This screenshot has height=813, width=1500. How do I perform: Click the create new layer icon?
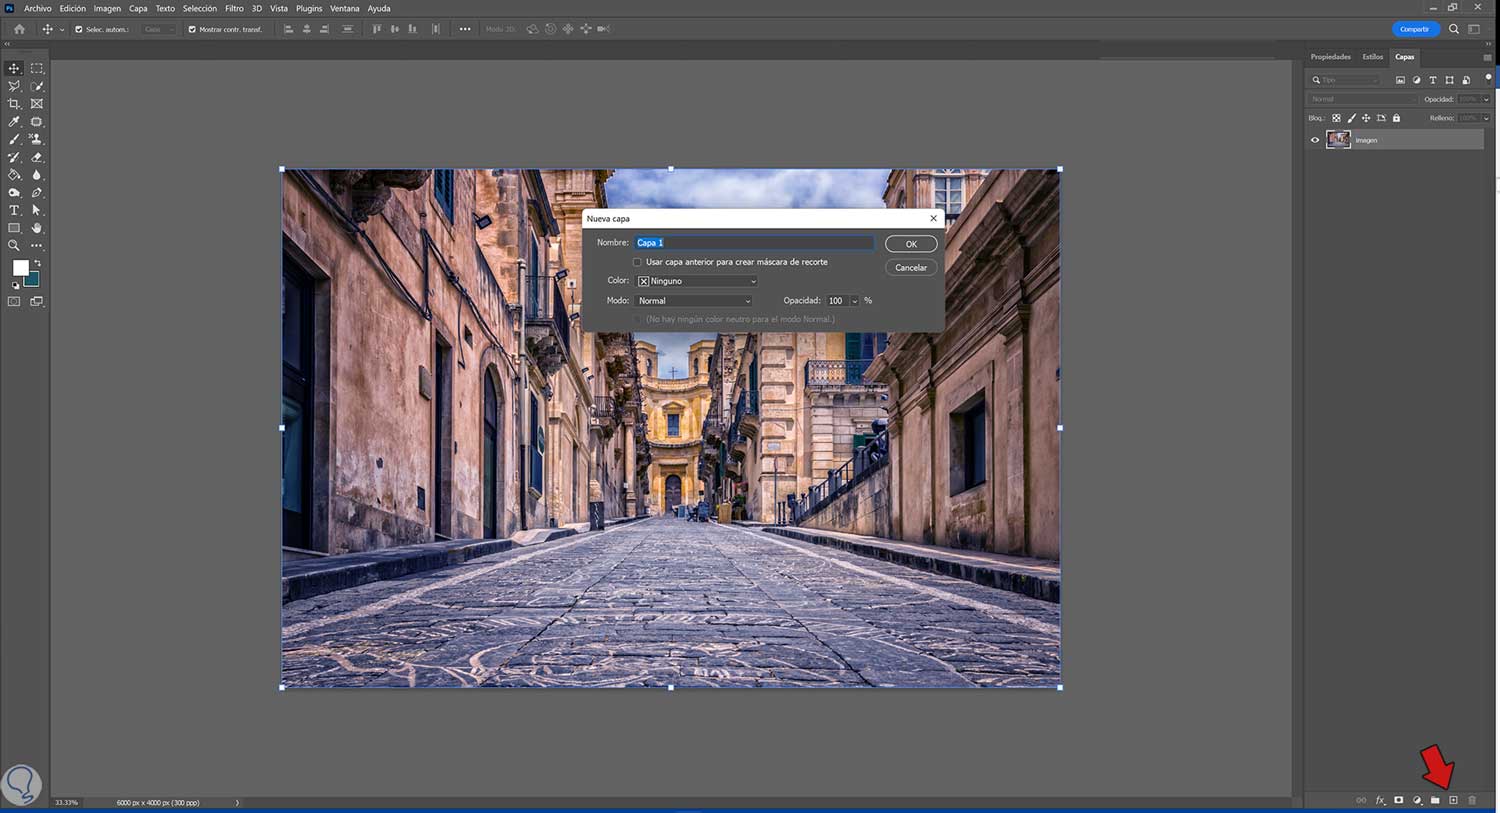pos(1453,800)
